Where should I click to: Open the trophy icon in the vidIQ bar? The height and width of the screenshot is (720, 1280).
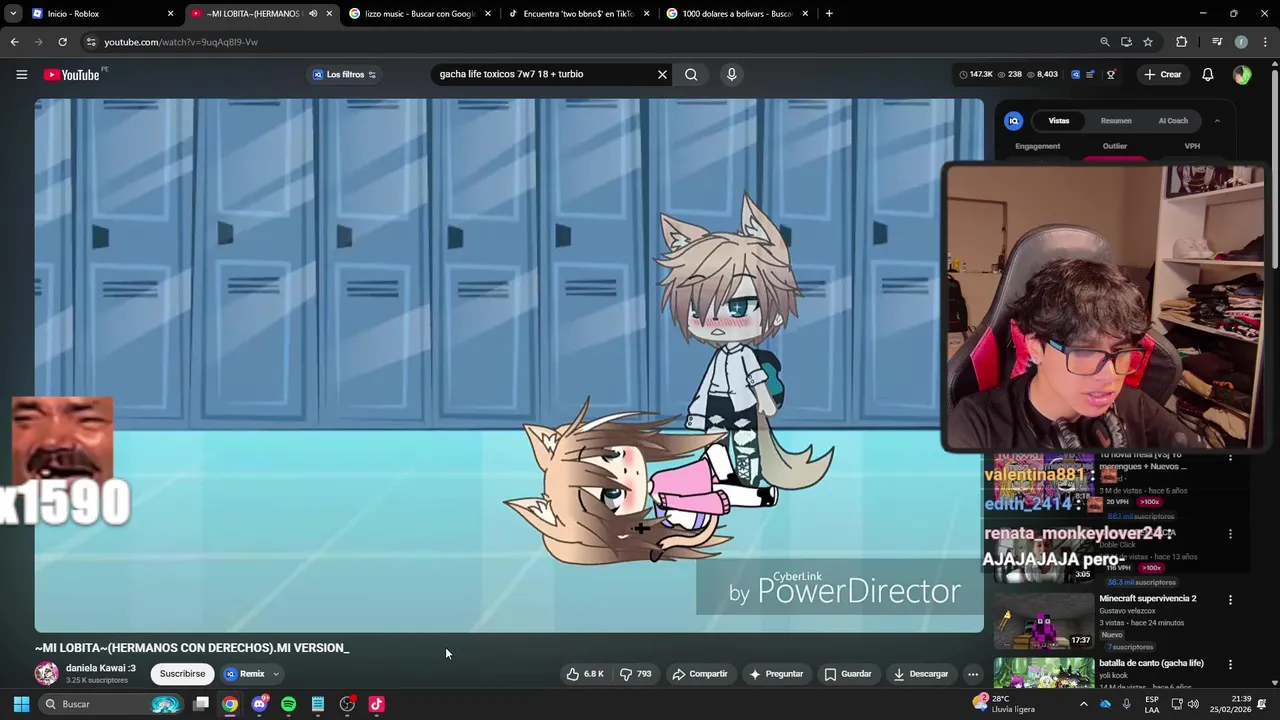(x=1110, y=75)
